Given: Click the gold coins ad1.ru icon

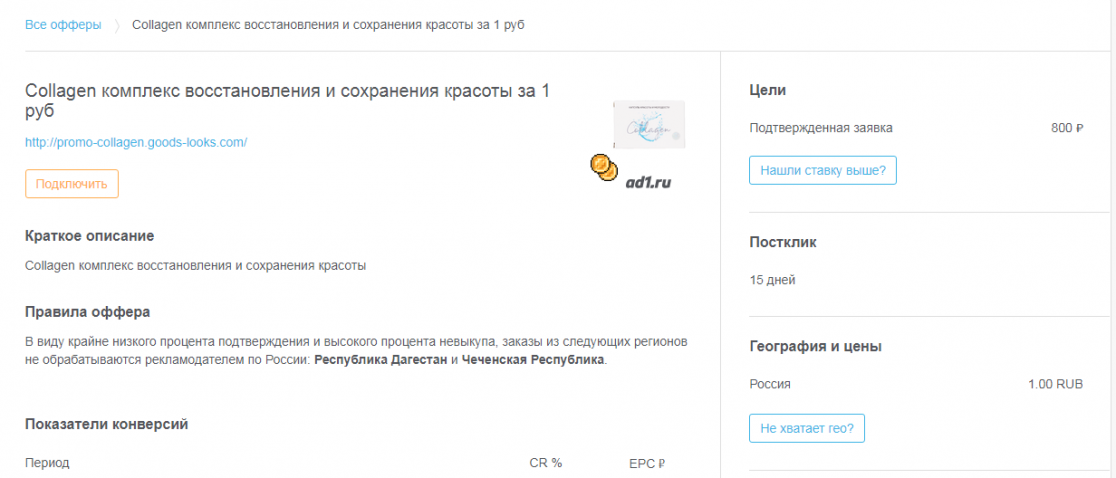Looking at the screenshot, I should pyautogui.click(x=603, y=168).
